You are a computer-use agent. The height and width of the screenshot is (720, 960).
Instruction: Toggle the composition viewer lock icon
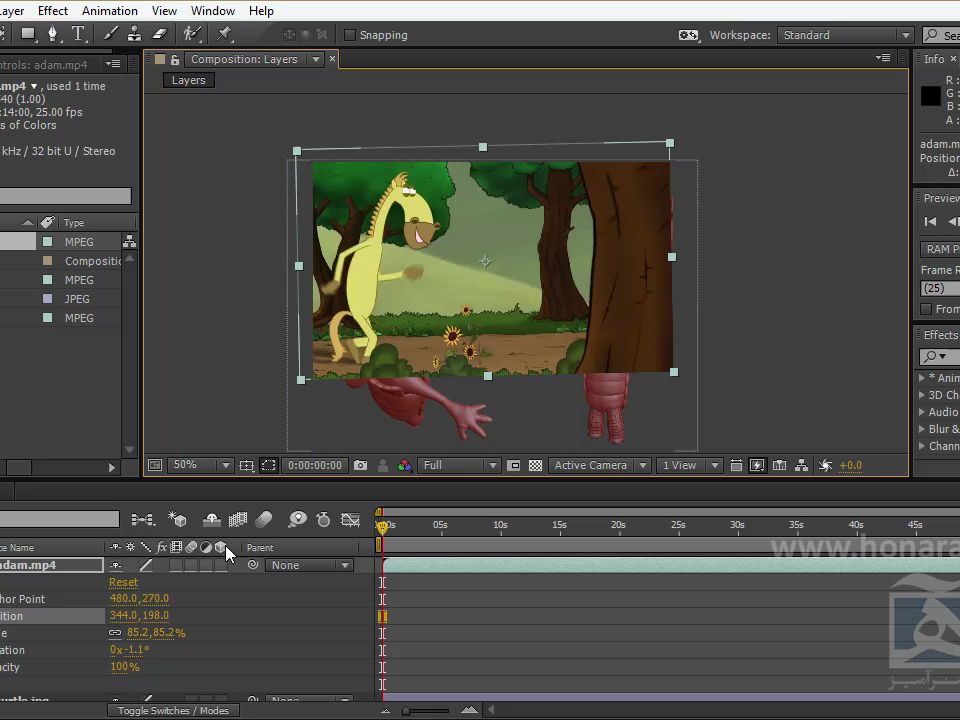coord(175,59)
